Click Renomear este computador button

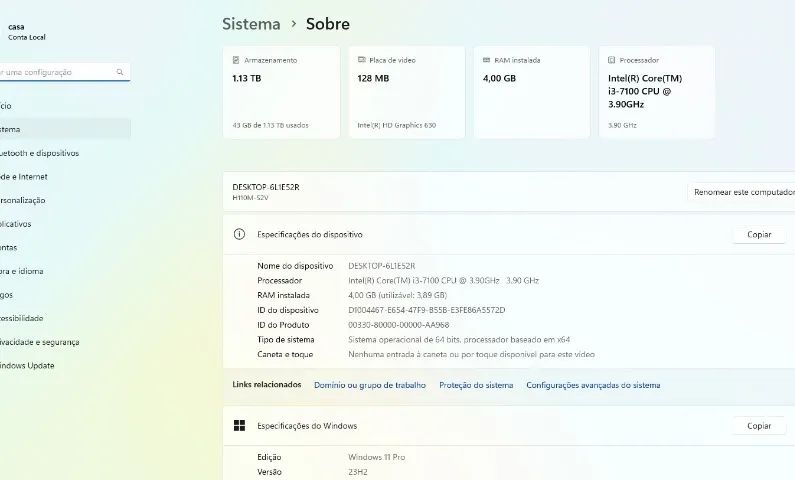click(x=742, y=192)
